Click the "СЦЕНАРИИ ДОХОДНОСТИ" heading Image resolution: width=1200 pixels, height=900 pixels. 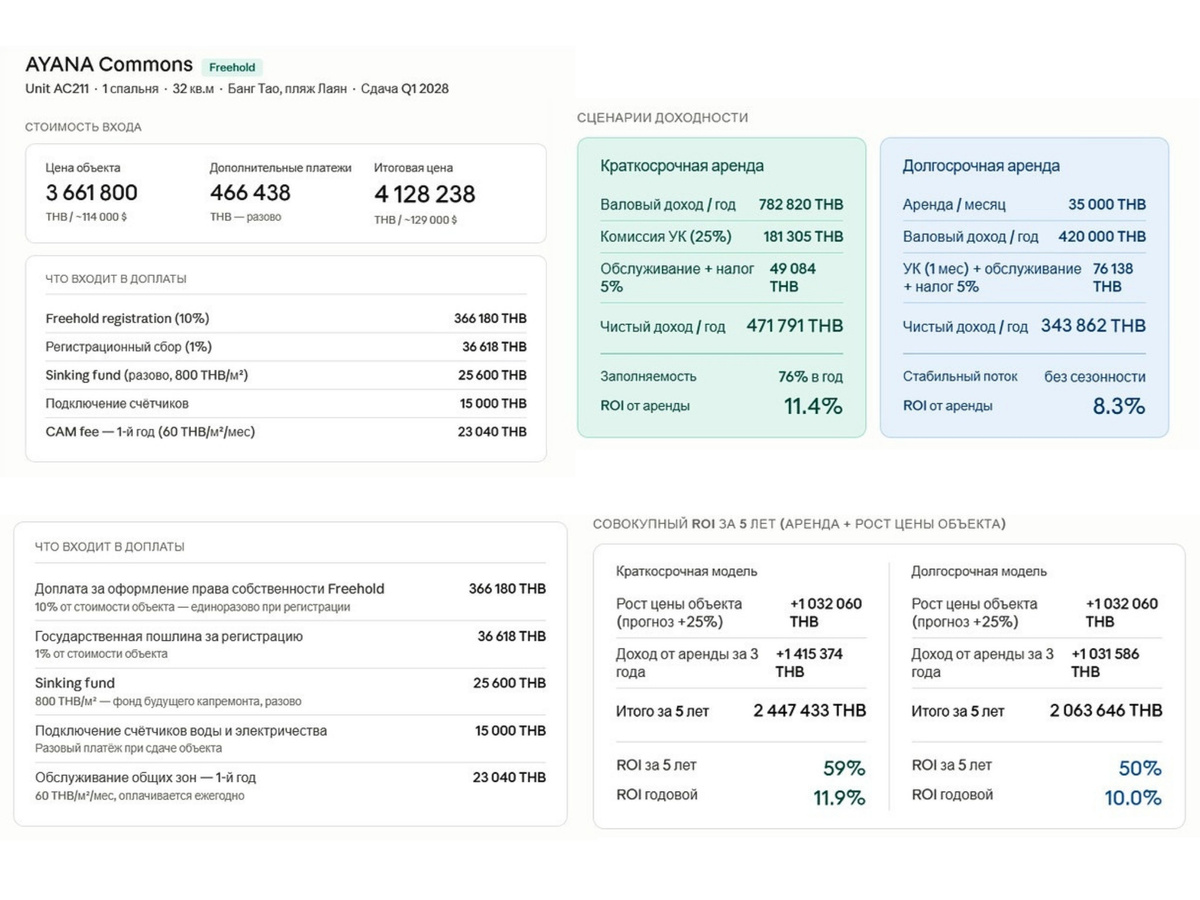662,117
